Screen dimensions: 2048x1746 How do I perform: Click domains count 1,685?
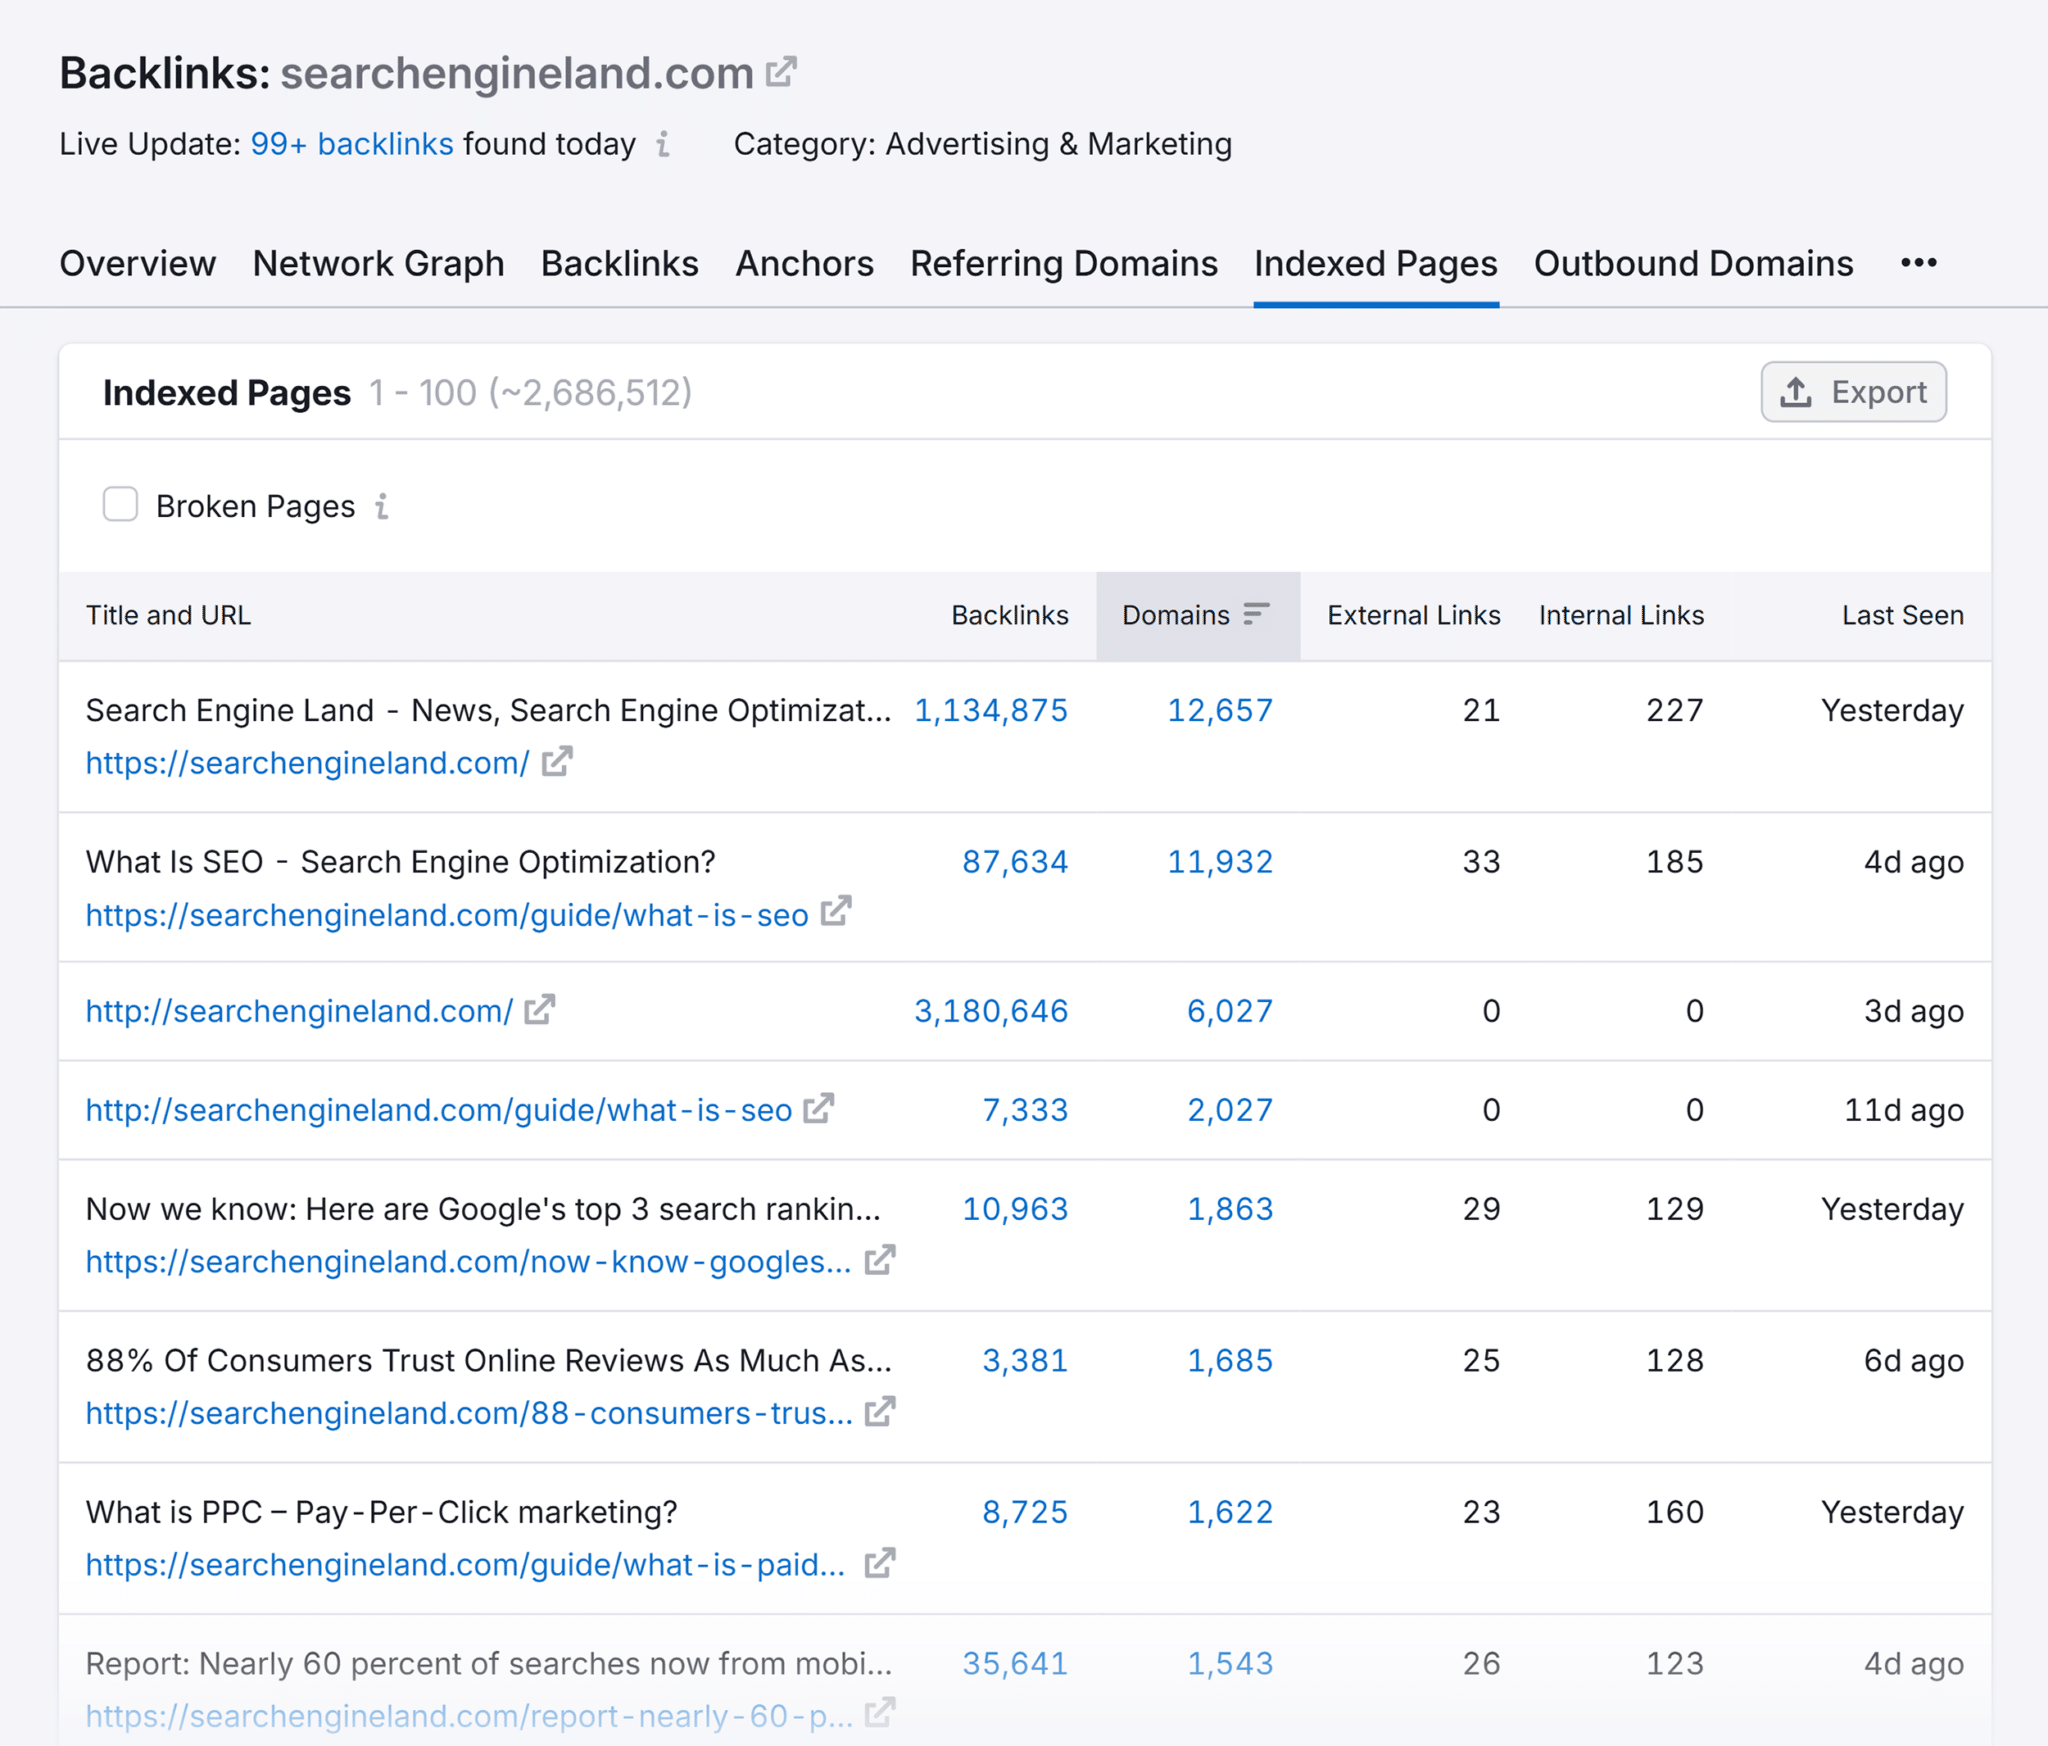(x=1230, y=1360)
